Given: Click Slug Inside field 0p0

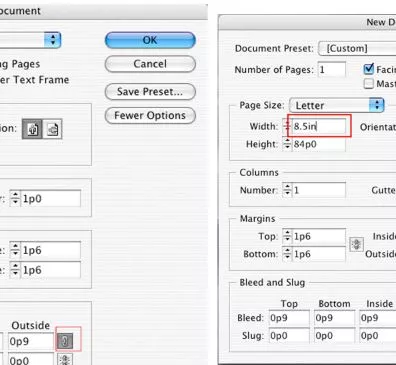Looking at the screenshot, I should (x=378, y=336).
